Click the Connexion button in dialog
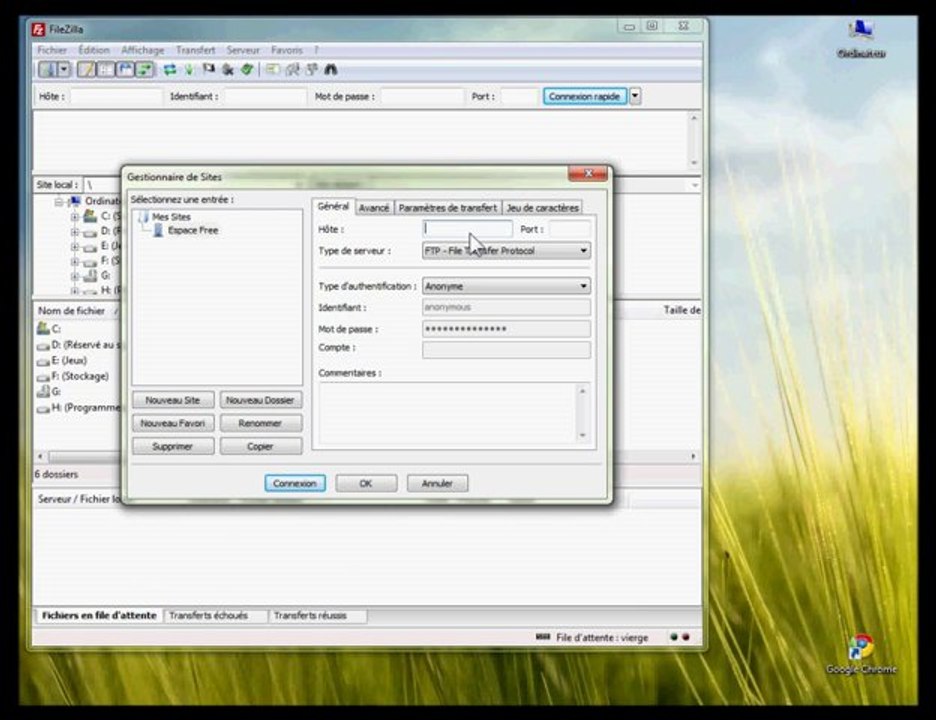This screenshot has width=936, height=720. (x=295, y=483)
